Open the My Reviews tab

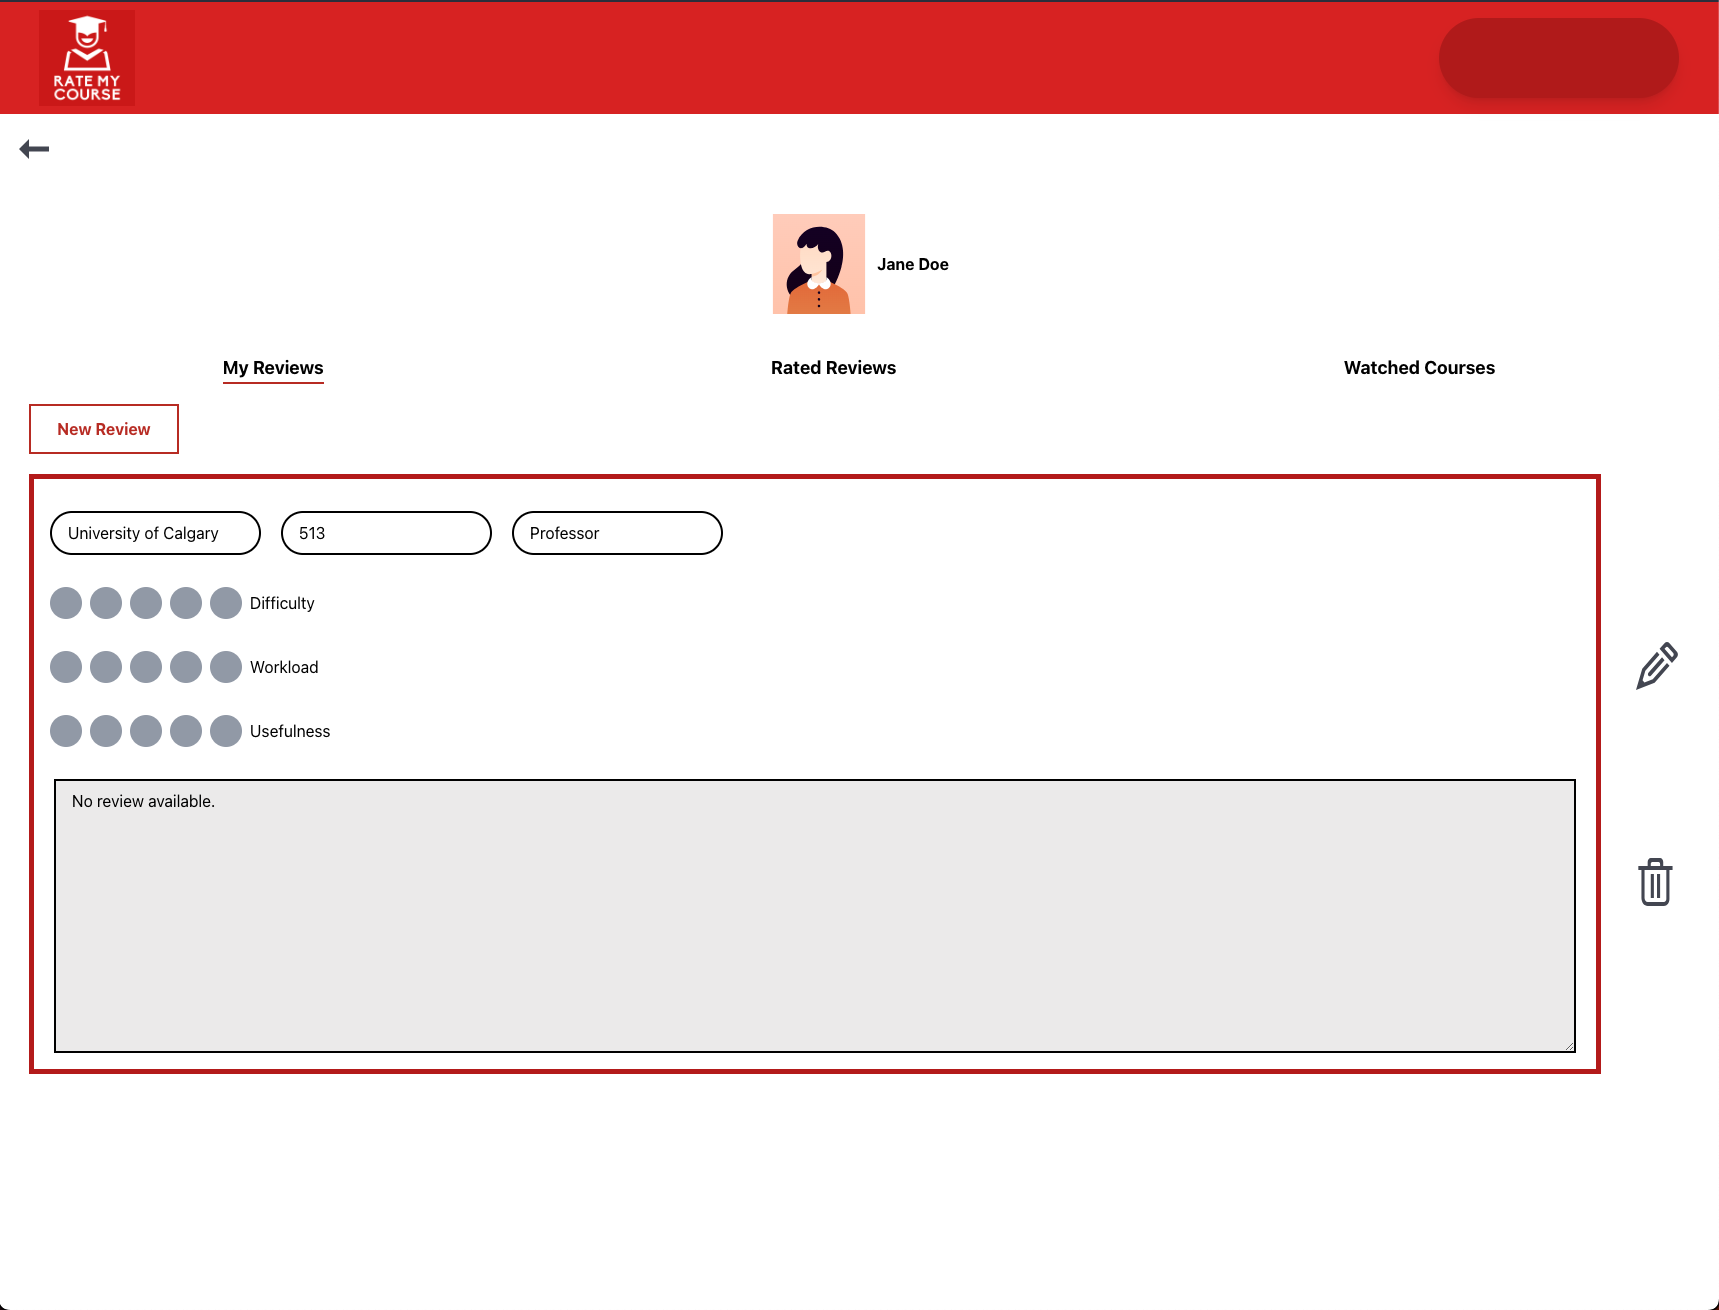[x=273, y=368]
